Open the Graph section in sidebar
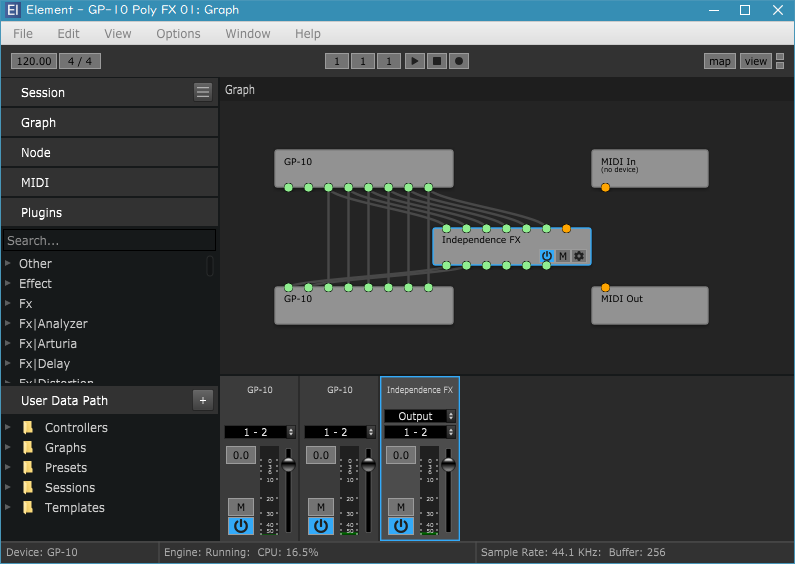 (110, 122)
